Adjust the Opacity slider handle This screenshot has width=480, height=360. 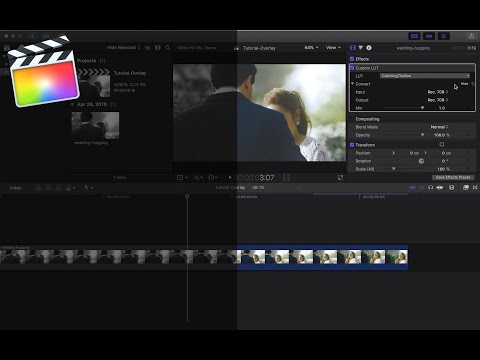click(422, 135)
